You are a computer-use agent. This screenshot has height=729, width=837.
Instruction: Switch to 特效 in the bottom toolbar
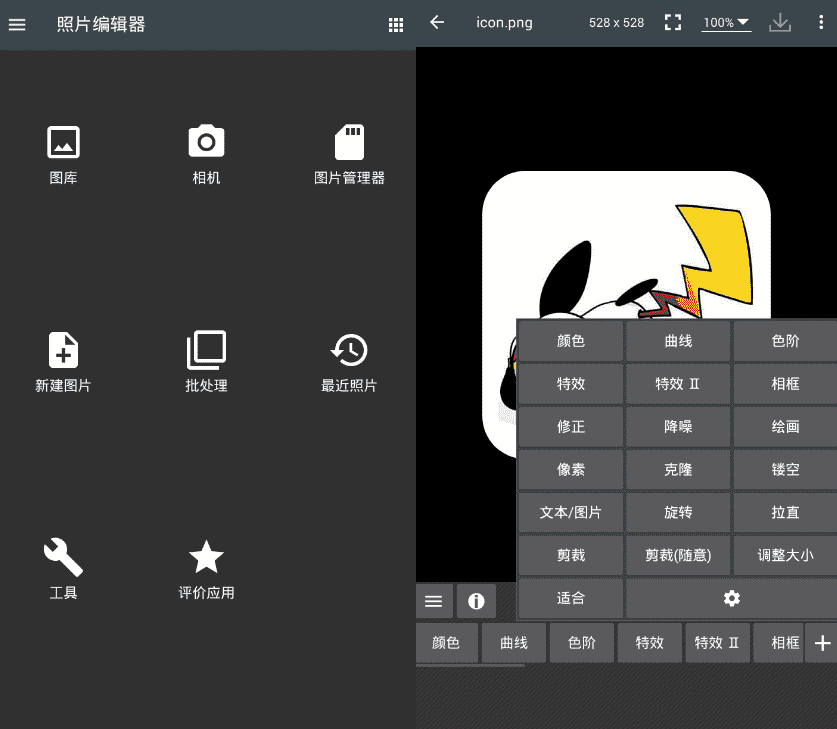tap(649, 643)
